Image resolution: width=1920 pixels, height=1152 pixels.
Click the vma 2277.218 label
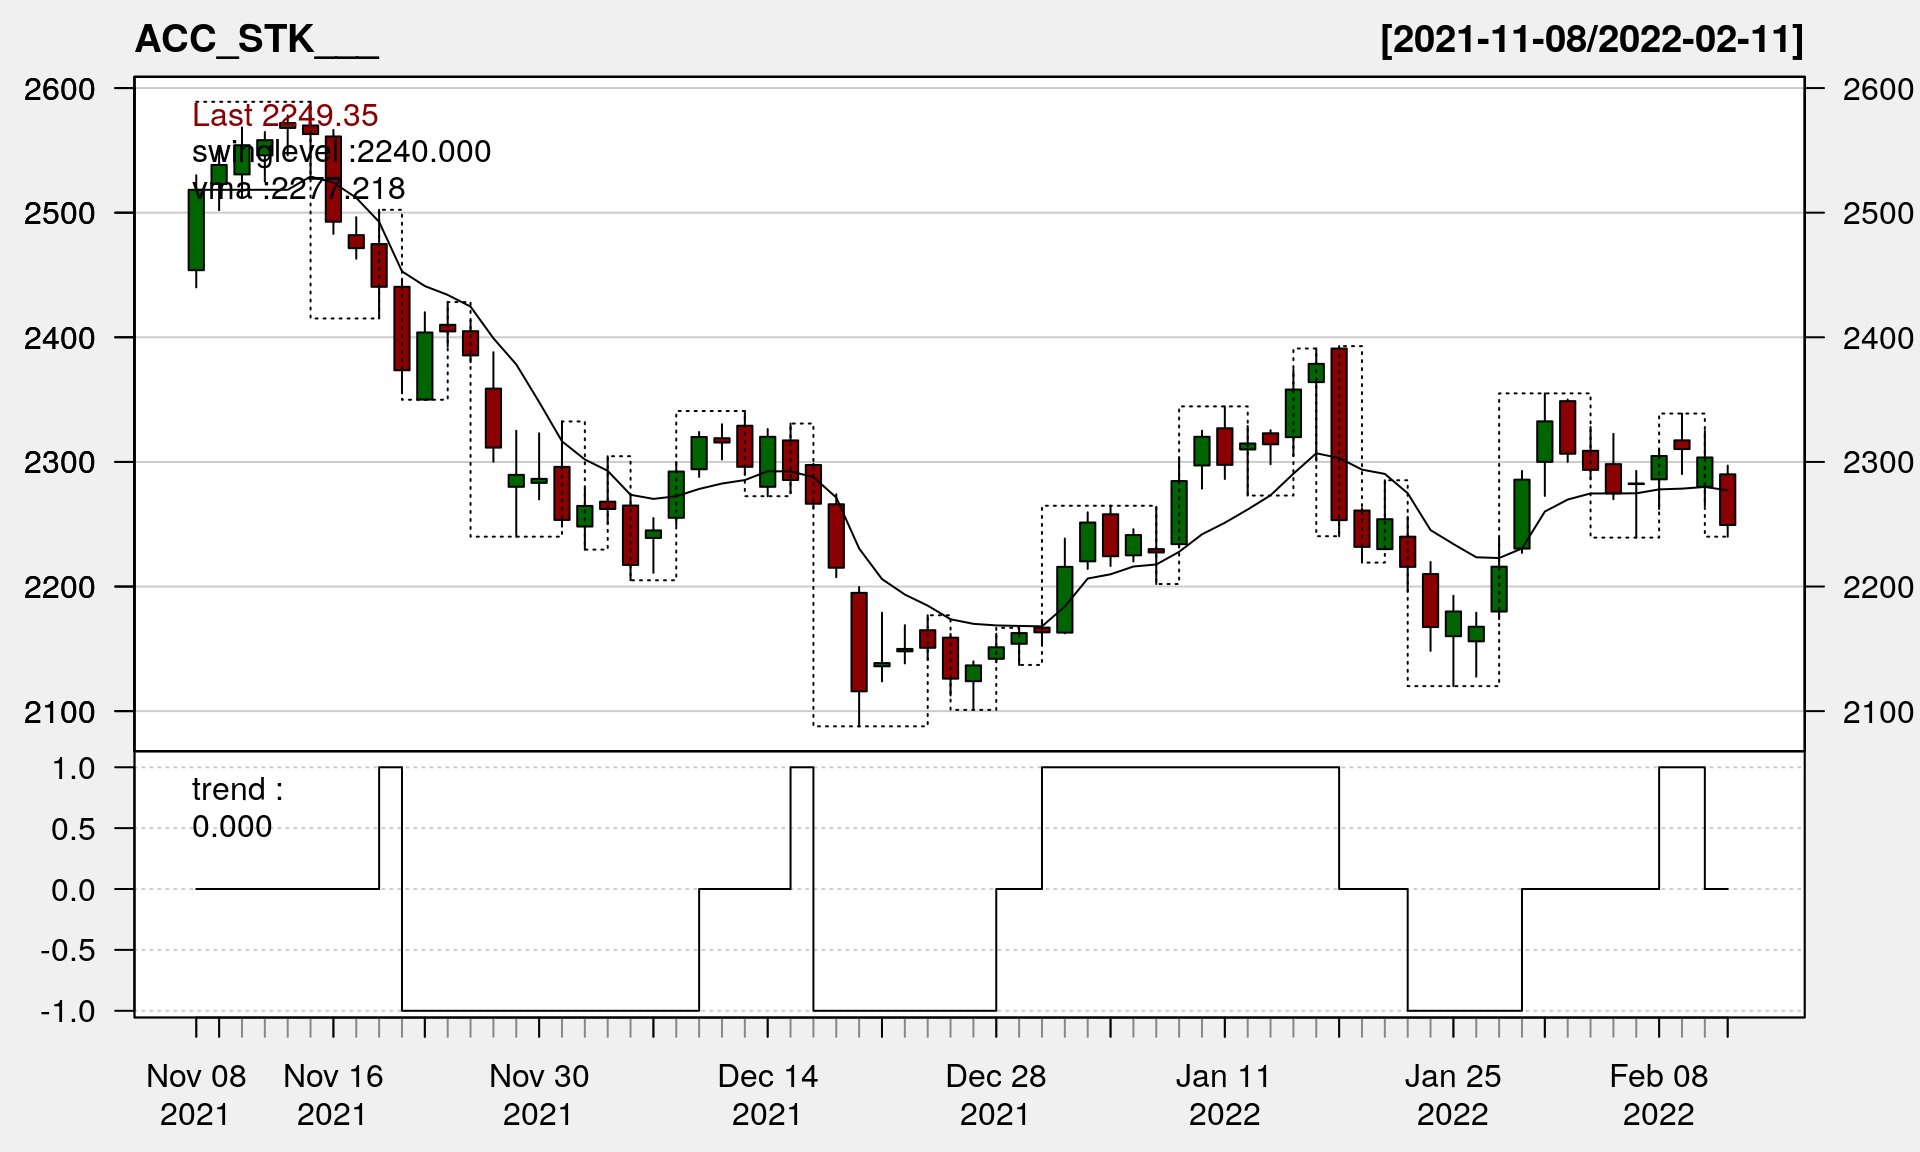[x=298, y=188]
